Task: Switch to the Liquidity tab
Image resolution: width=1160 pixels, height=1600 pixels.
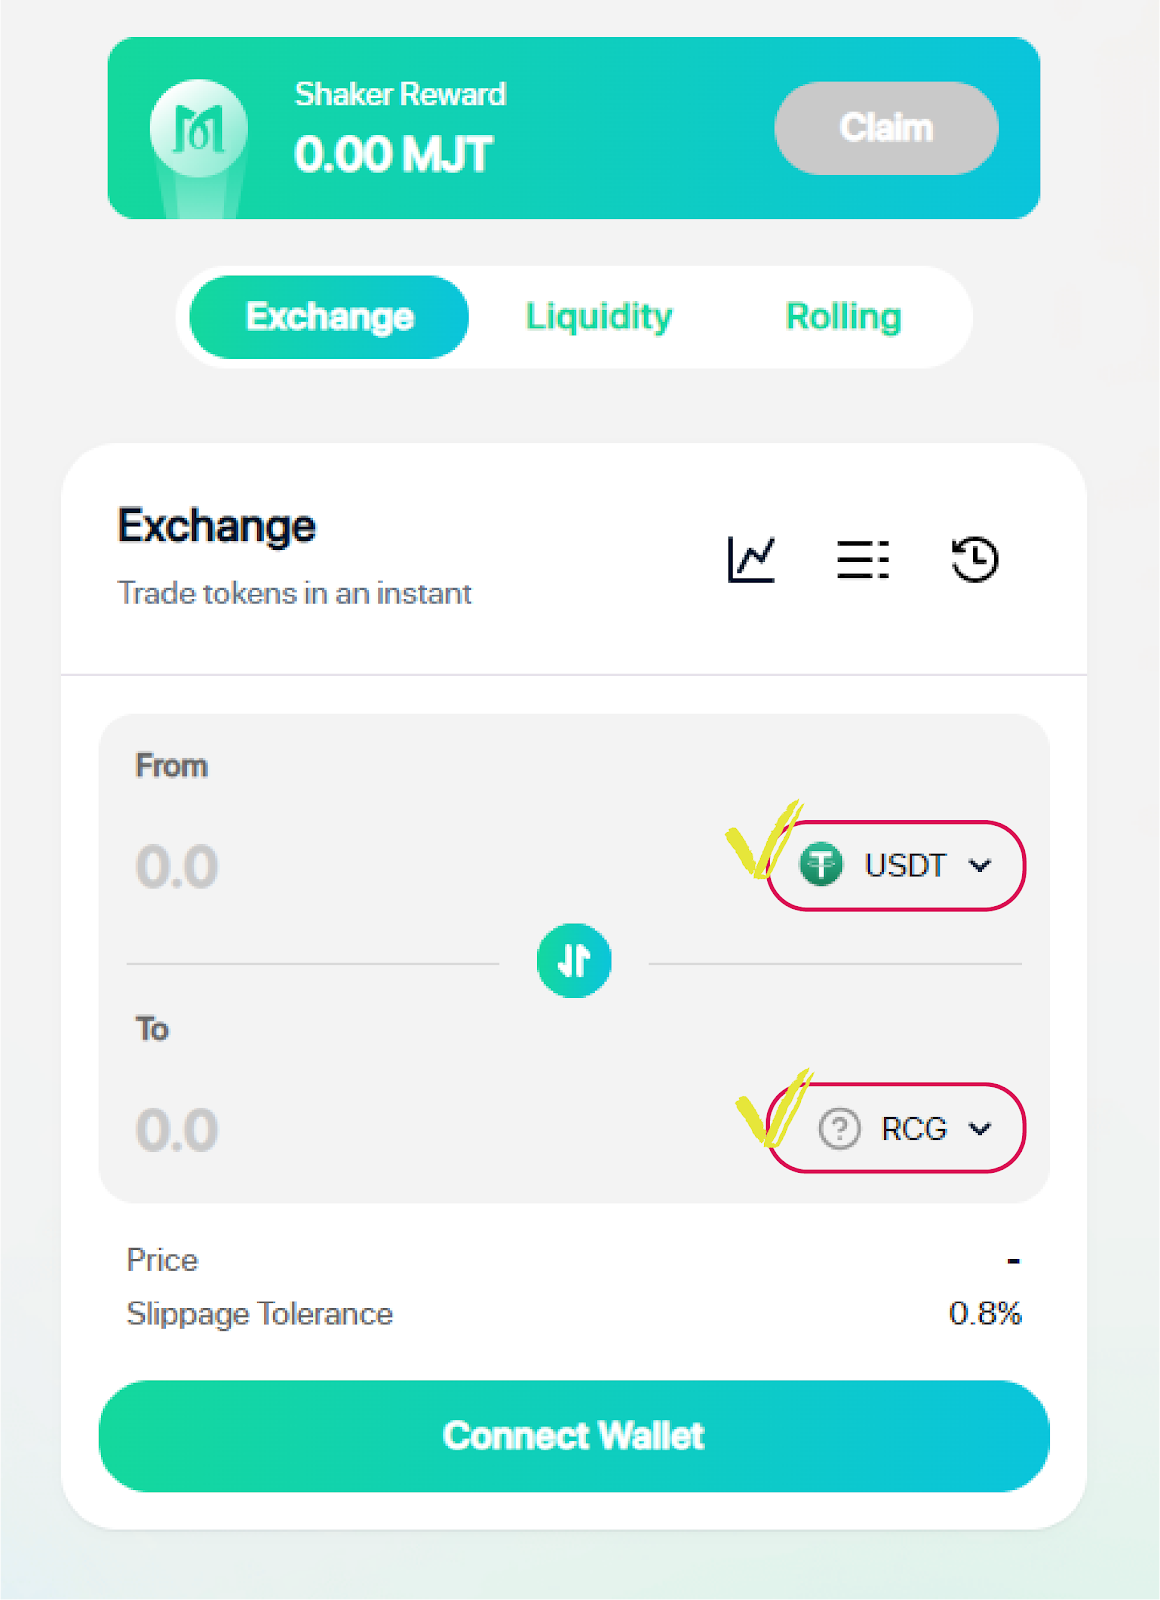Action: click(x=599, y=317)
